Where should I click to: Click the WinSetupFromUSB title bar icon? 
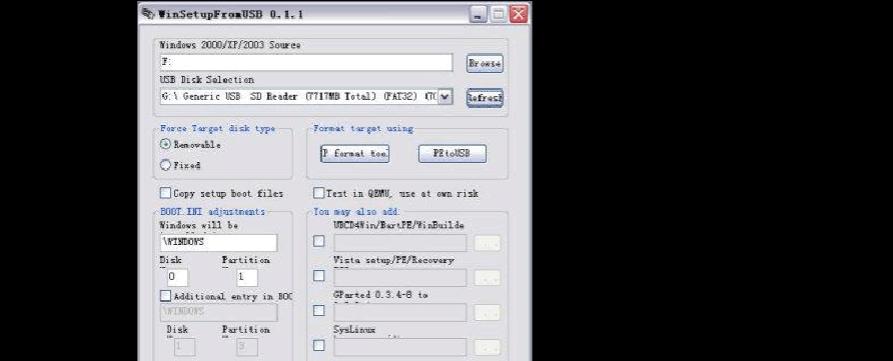point(148,13)
